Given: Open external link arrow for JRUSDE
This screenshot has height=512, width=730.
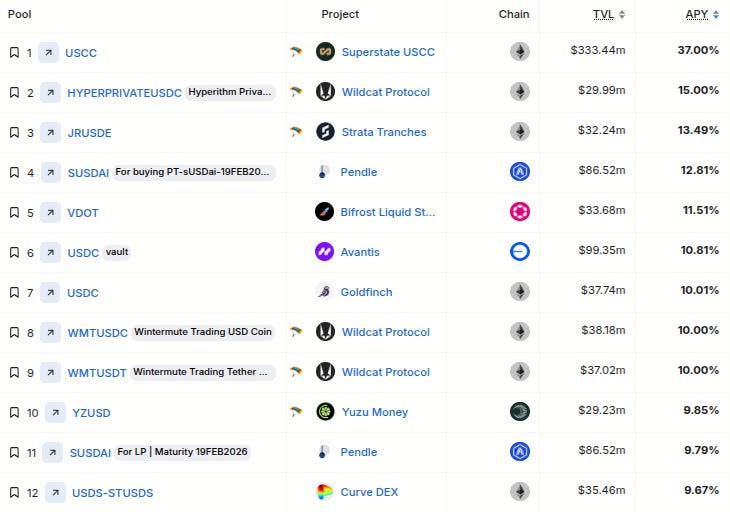Looking at the screenshot, I should click(50, 133).
